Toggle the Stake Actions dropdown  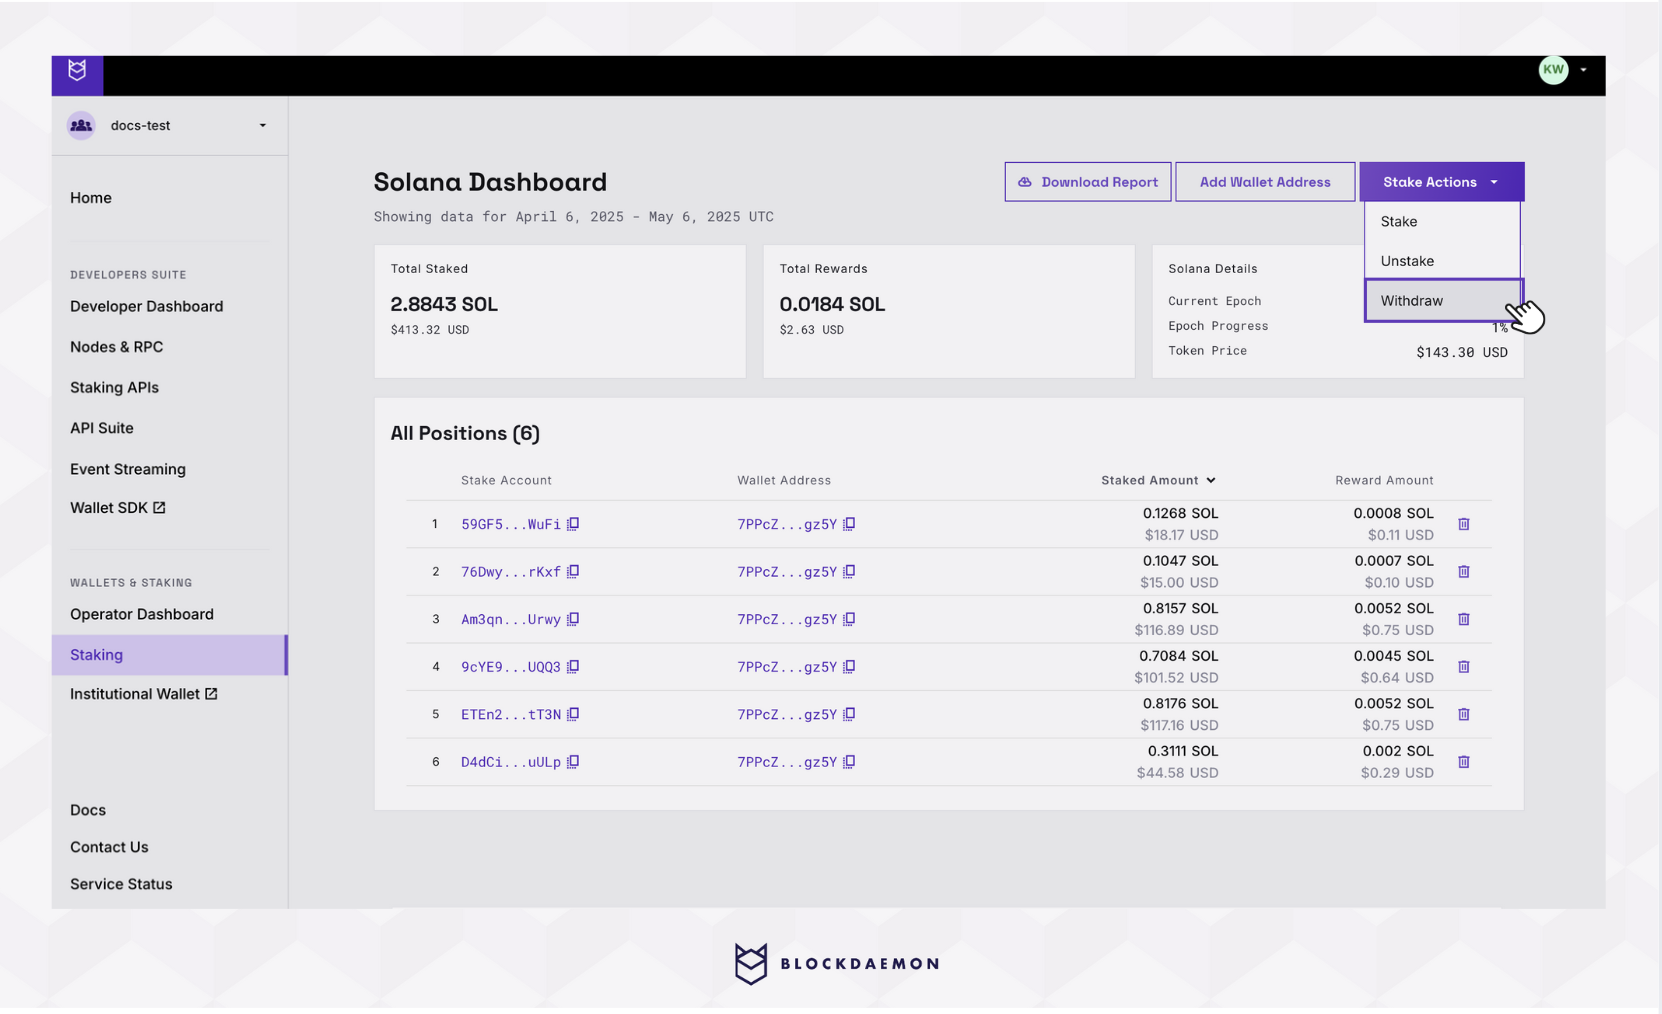[x=1441, y=182]
